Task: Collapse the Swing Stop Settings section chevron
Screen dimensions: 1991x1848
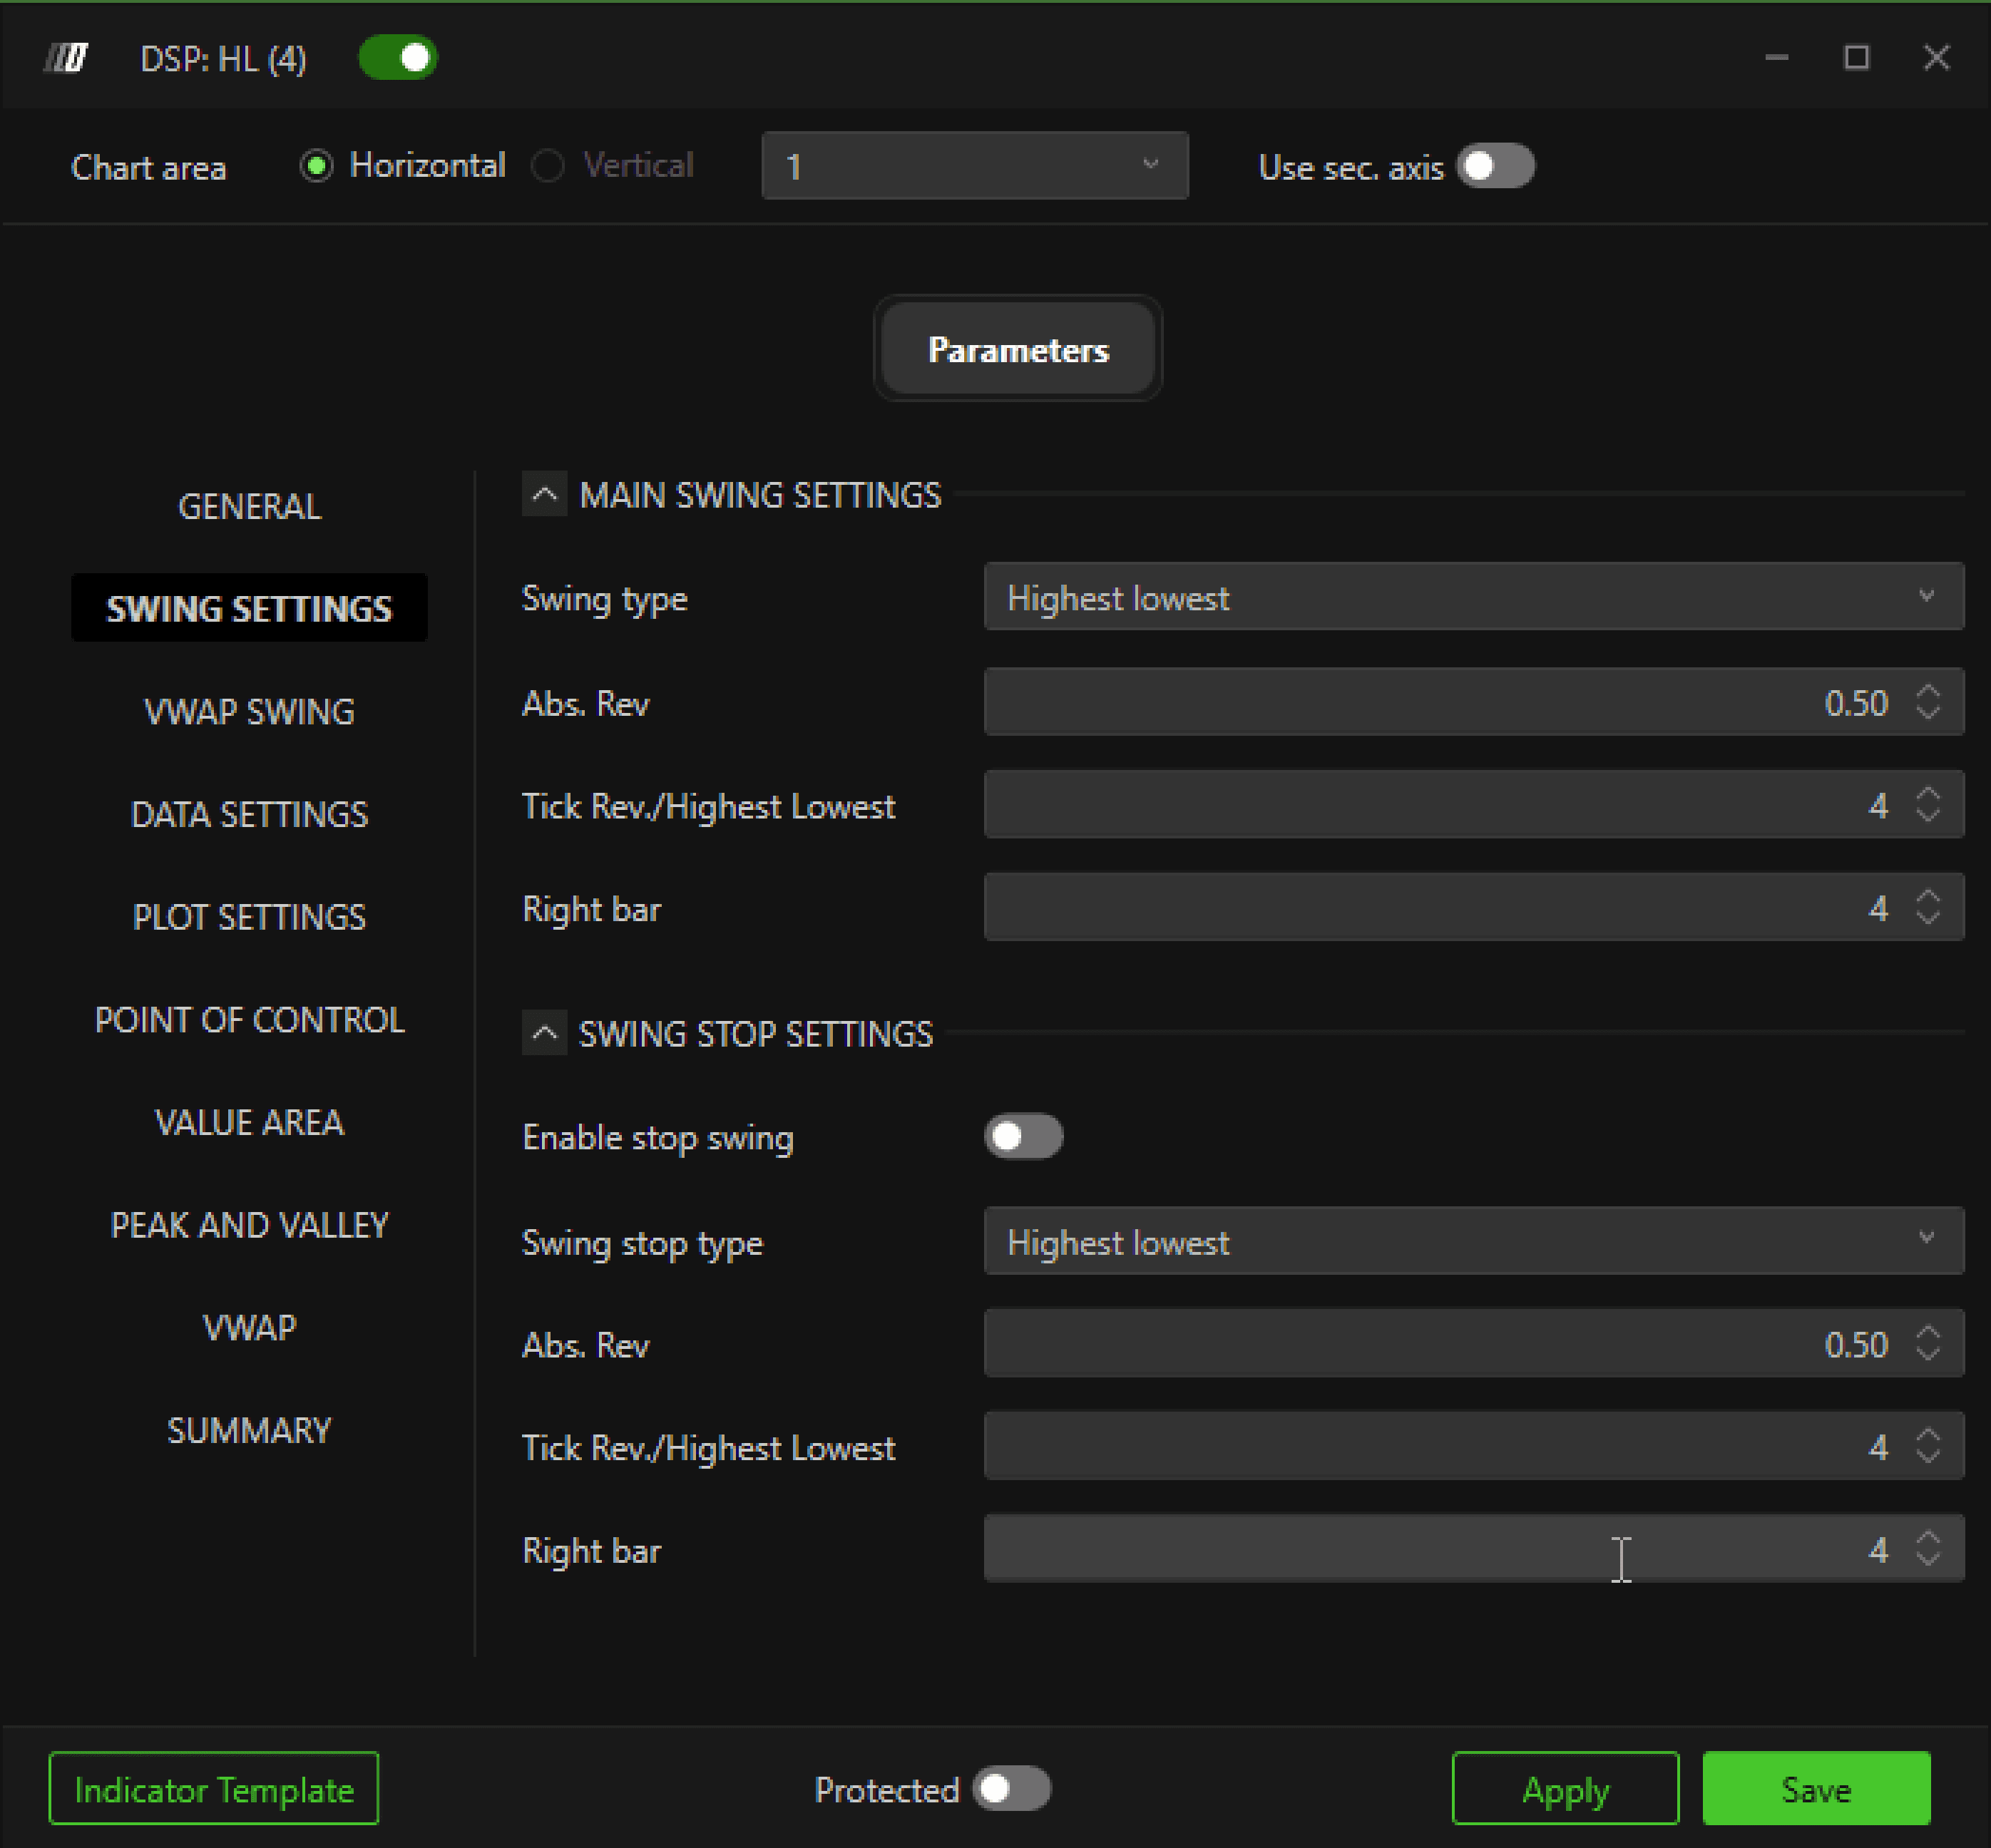Action: (544, 1033)
